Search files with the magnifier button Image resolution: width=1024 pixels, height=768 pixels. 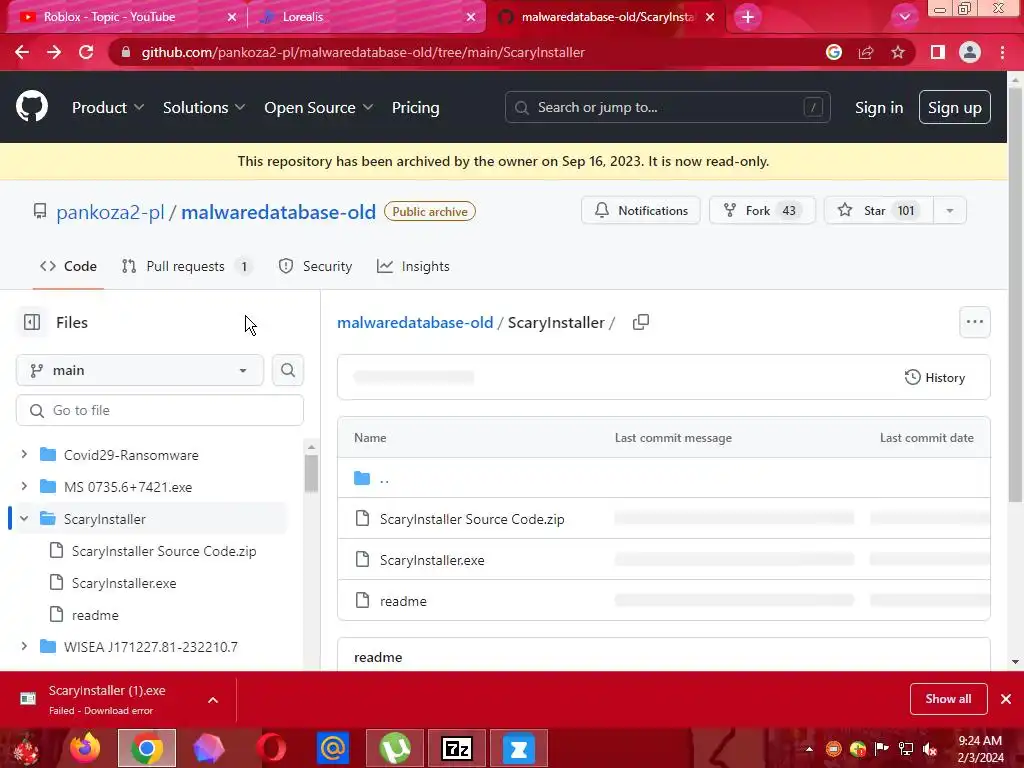coord(287,370)
